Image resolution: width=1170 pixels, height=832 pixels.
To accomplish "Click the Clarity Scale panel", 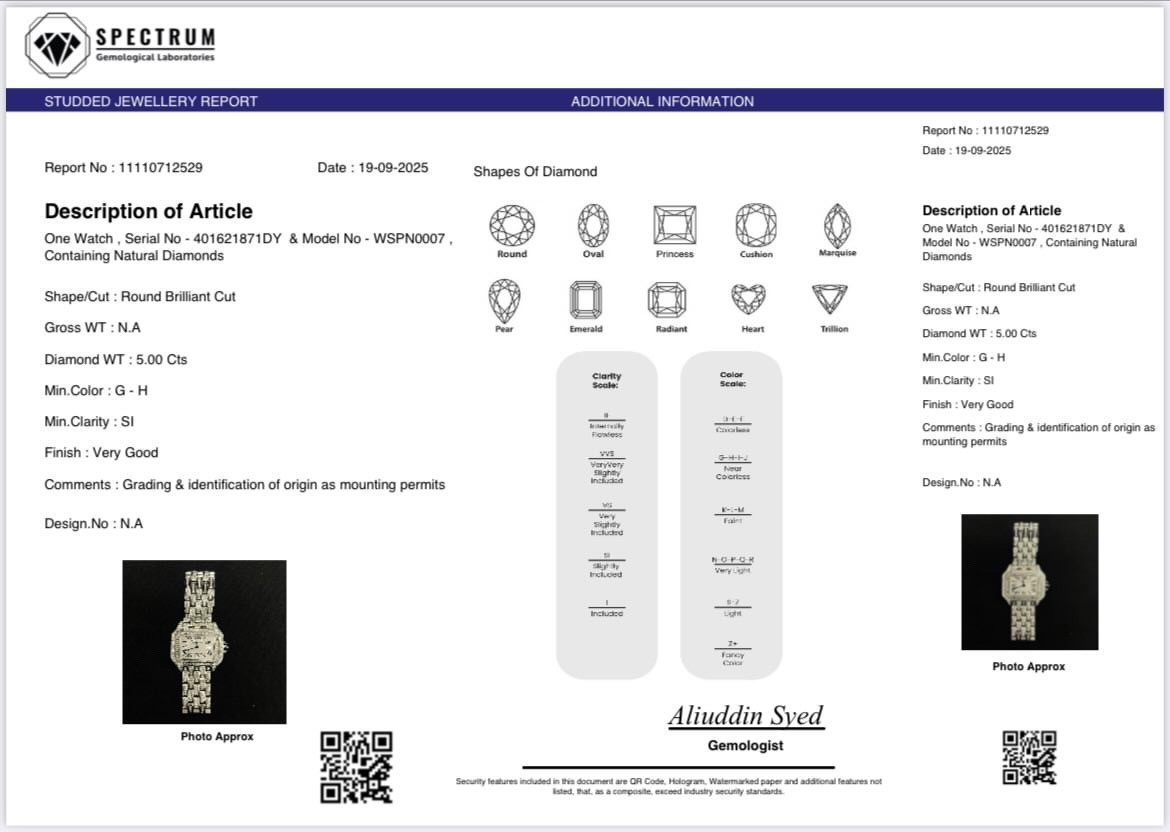I will 606,514.
